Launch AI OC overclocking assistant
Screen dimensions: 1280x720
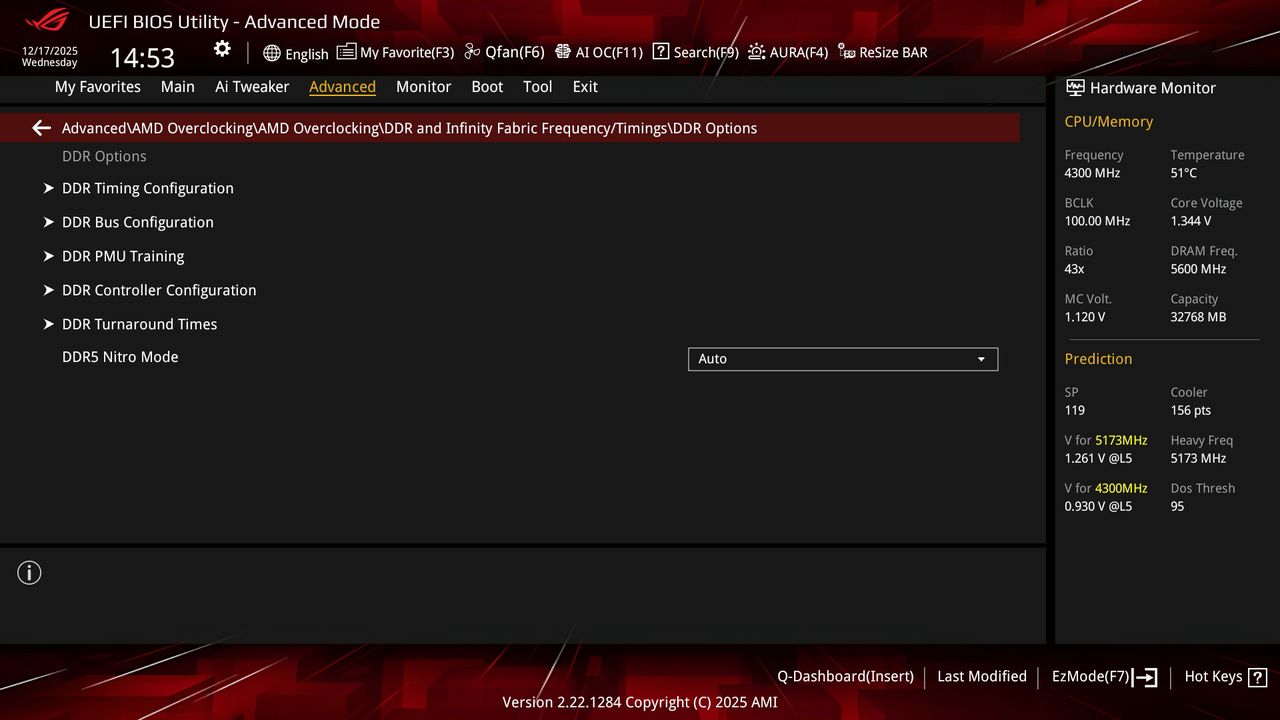tap(599, 52)
